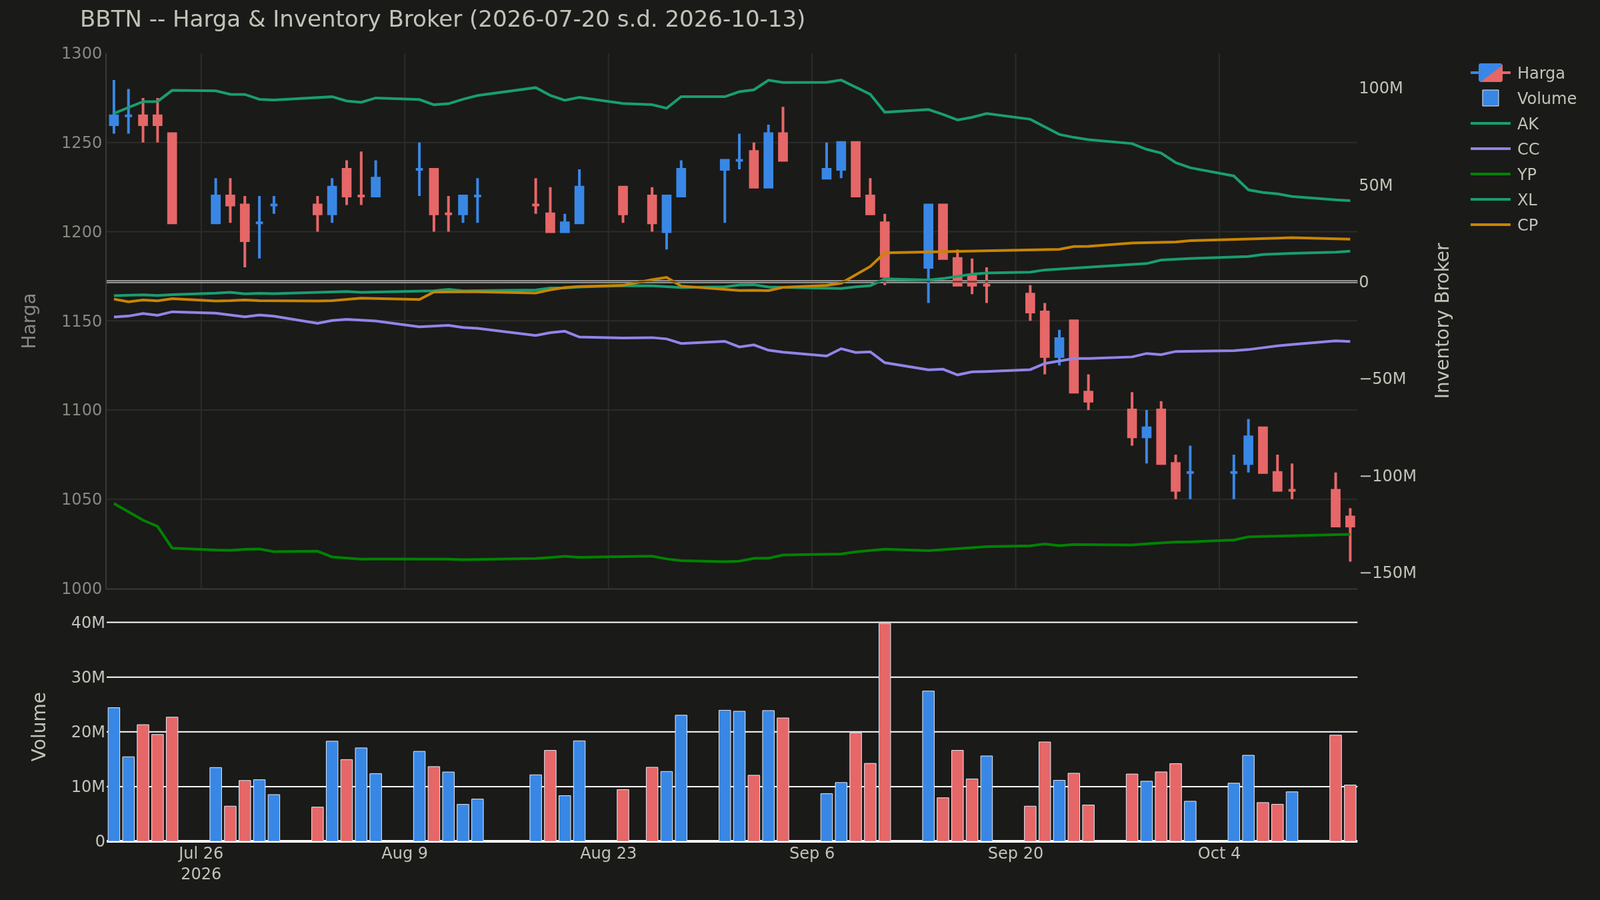Click the Aug 9 date axis label
The image size is (1600, 900).
coord(405,853)
